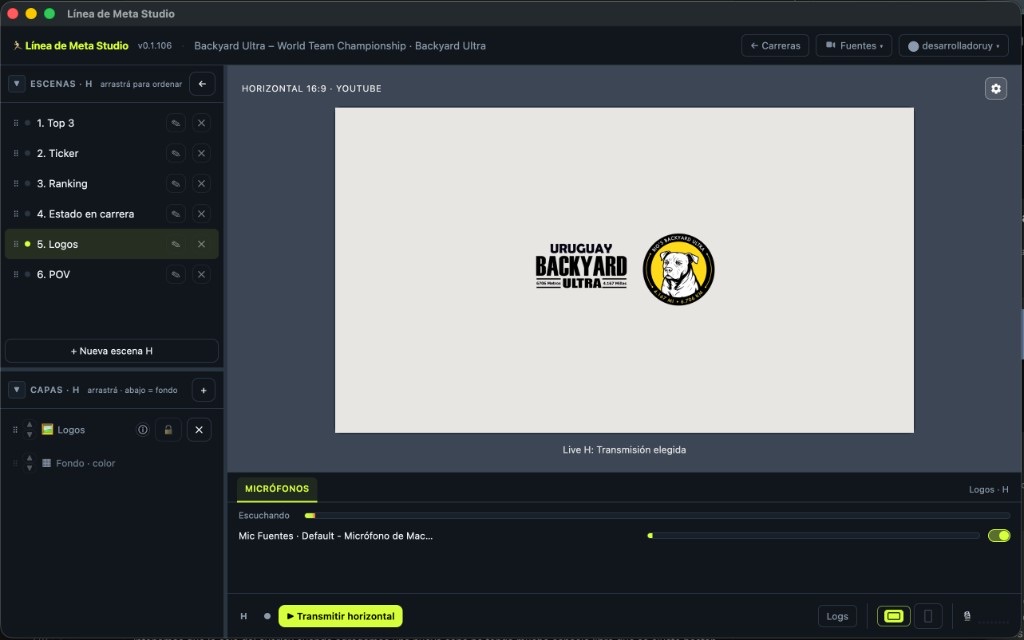Open preview settings gear

996,88
